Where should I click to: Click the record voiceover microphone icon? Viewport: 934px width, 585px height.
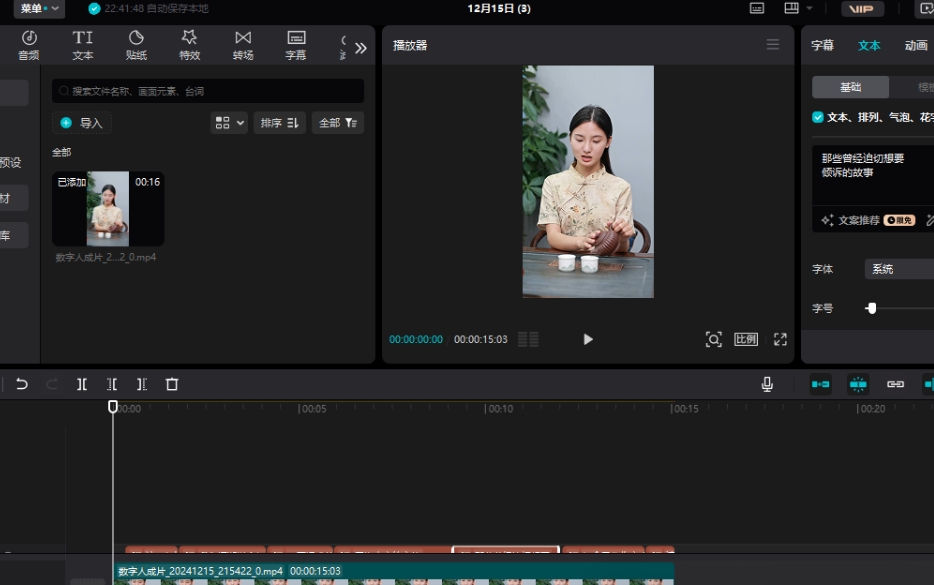point(766,383)
